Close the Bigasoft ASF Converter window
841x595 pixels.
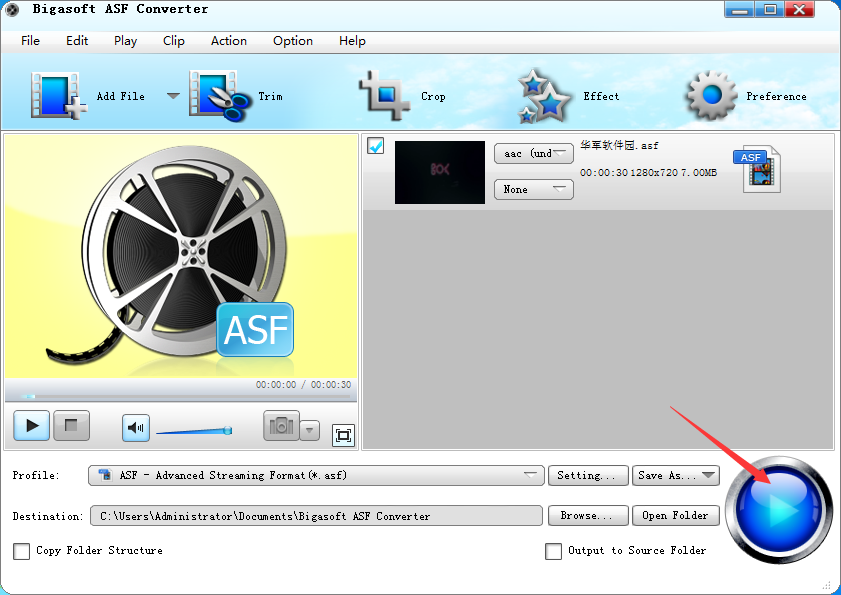[x=800, y=10]
